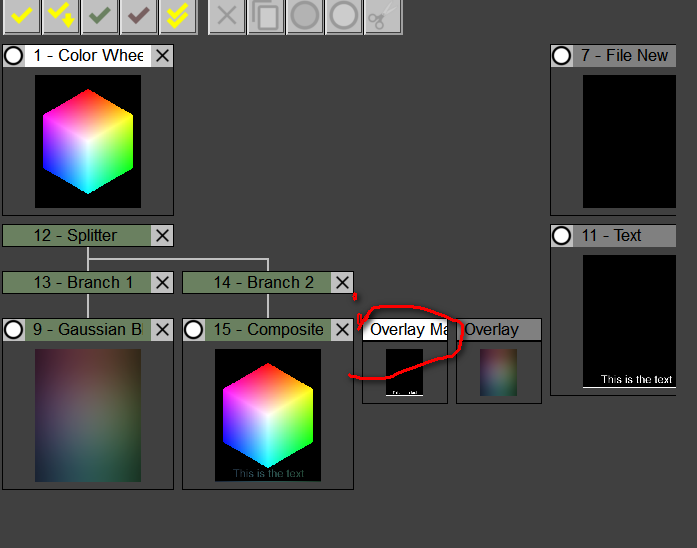The width and height of the screenshot is (697, 548).
Task: Close the 1 - Color Wheel node
Action: (162, 56)
